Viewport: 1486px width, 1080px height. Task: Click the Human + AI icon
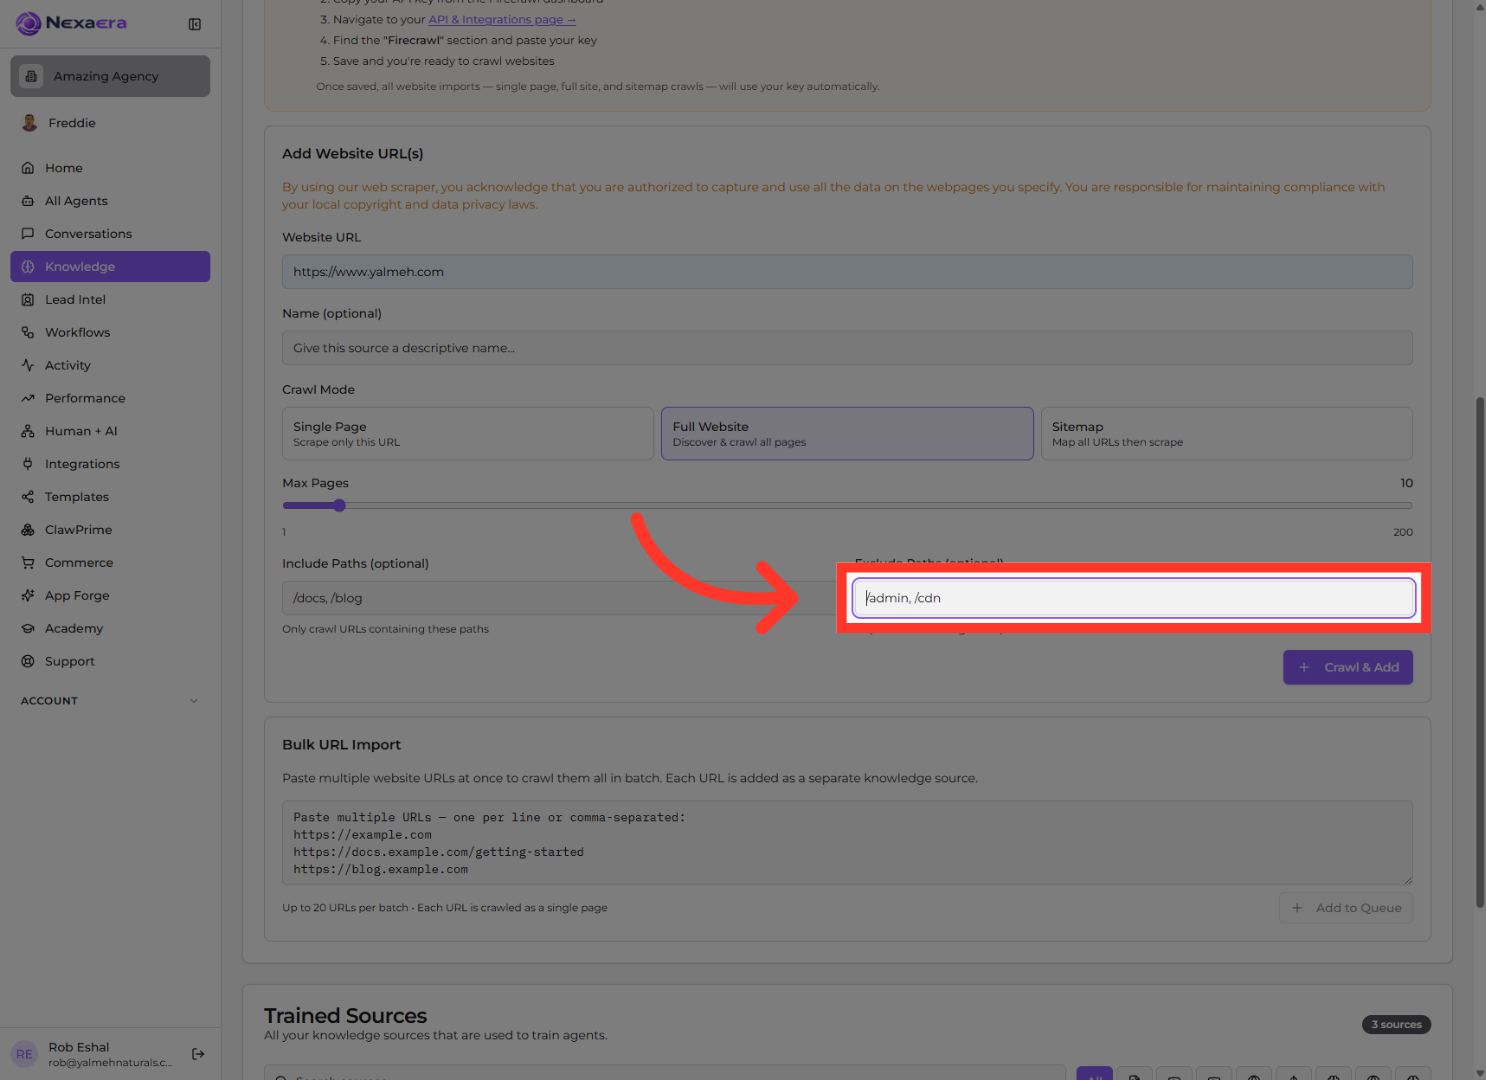coord(28,432)
